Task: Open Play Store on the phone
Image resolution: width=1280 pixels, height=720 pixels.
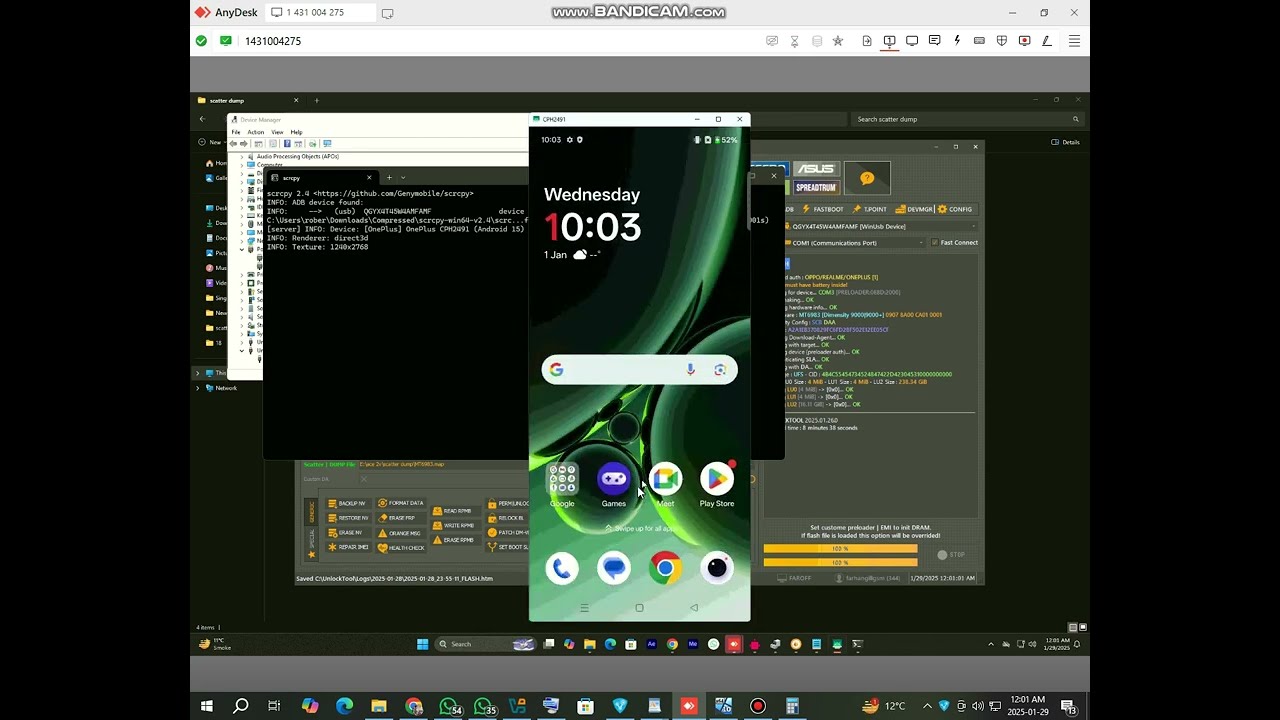Action: (x=717, y=480)
